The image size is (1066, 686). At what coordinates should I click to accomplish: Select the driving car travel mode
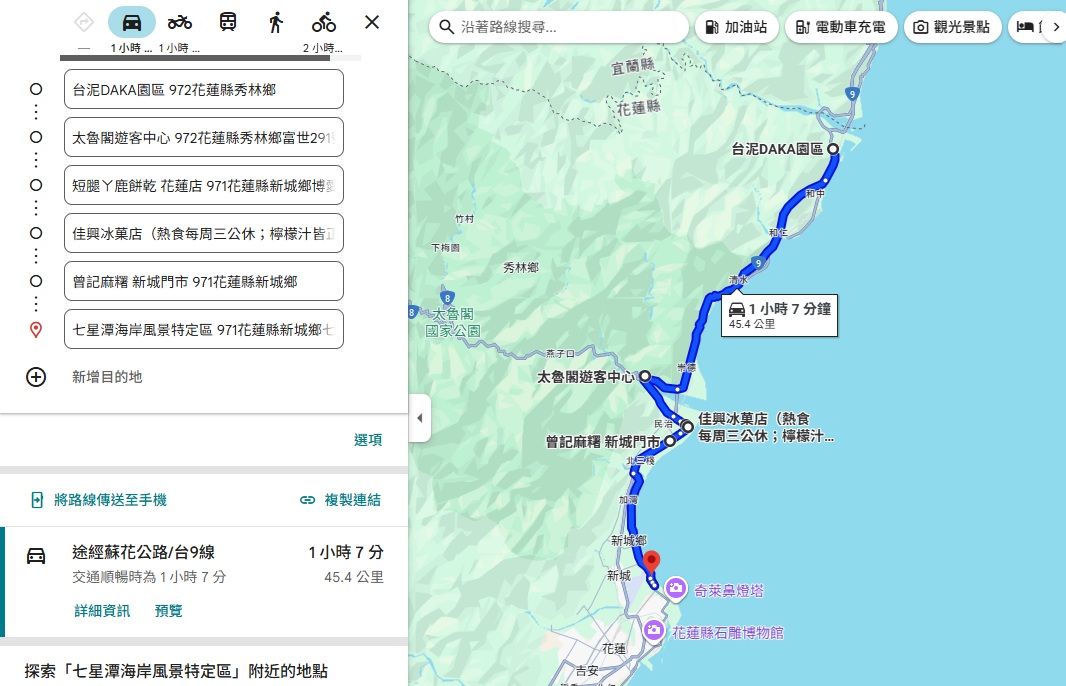(131, 22)
